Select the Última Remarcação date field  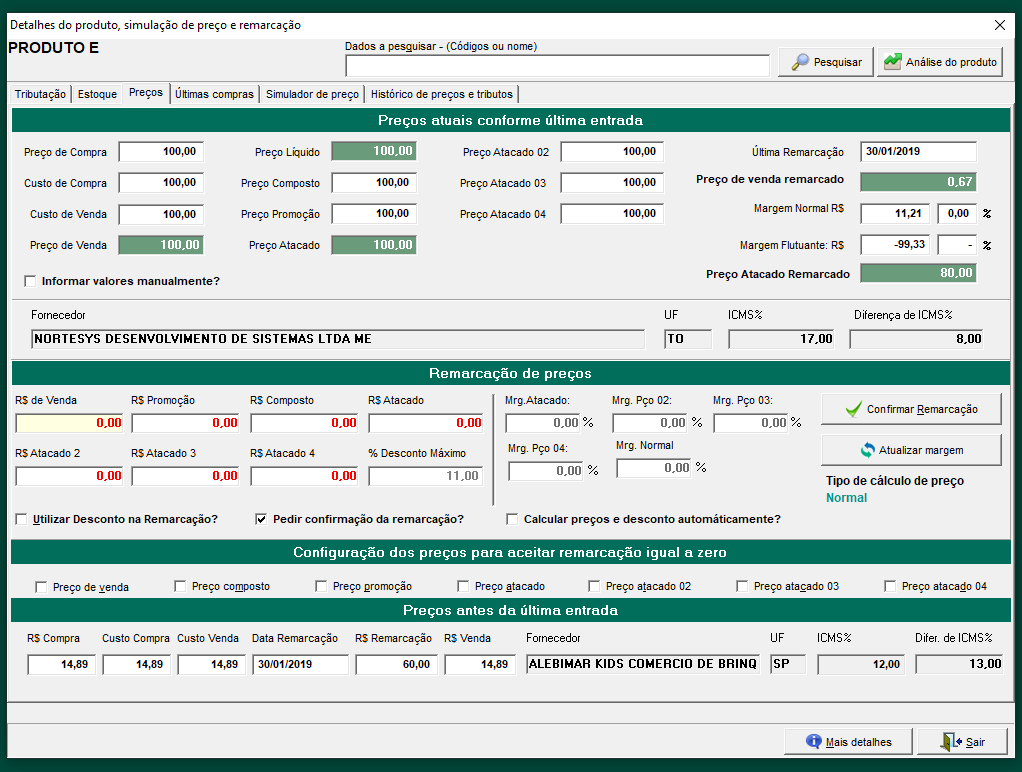pos(917,152)
